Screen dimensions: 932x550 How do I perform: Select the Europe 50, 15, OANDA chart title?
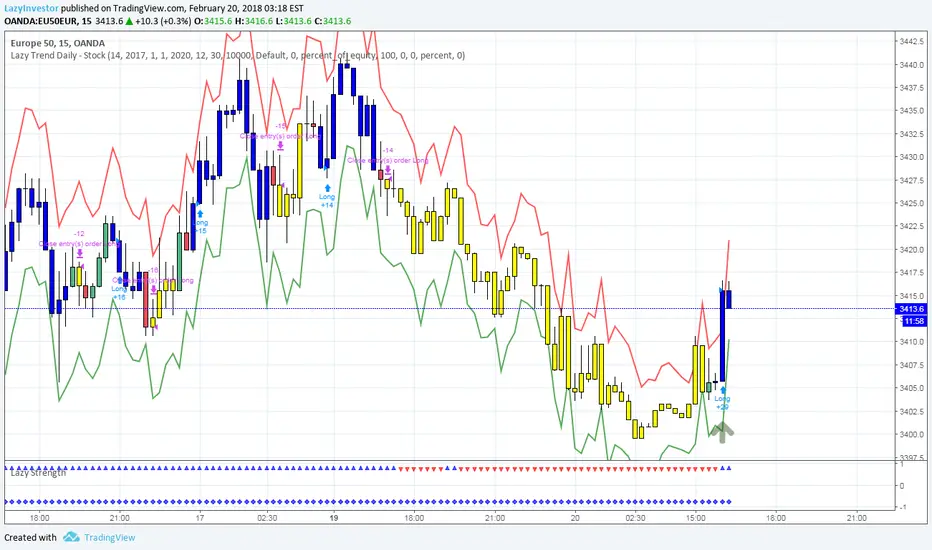(x=58, y=43)
